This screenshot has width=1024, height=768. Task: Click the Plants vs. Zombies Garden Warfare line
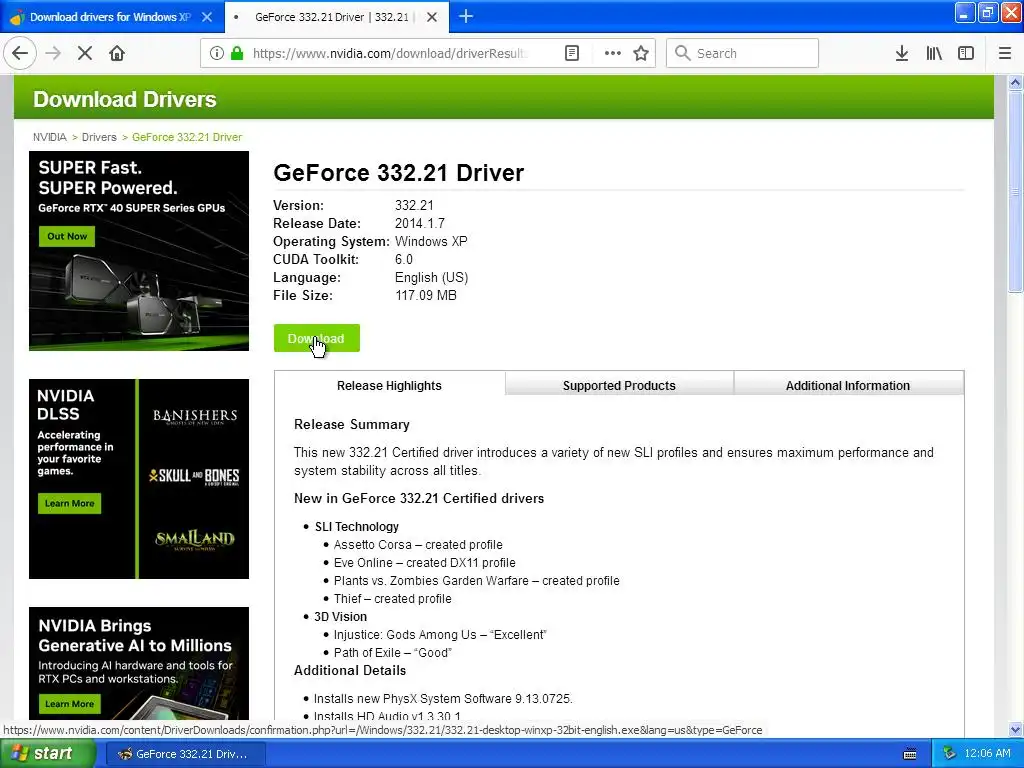tap(476, 581)
